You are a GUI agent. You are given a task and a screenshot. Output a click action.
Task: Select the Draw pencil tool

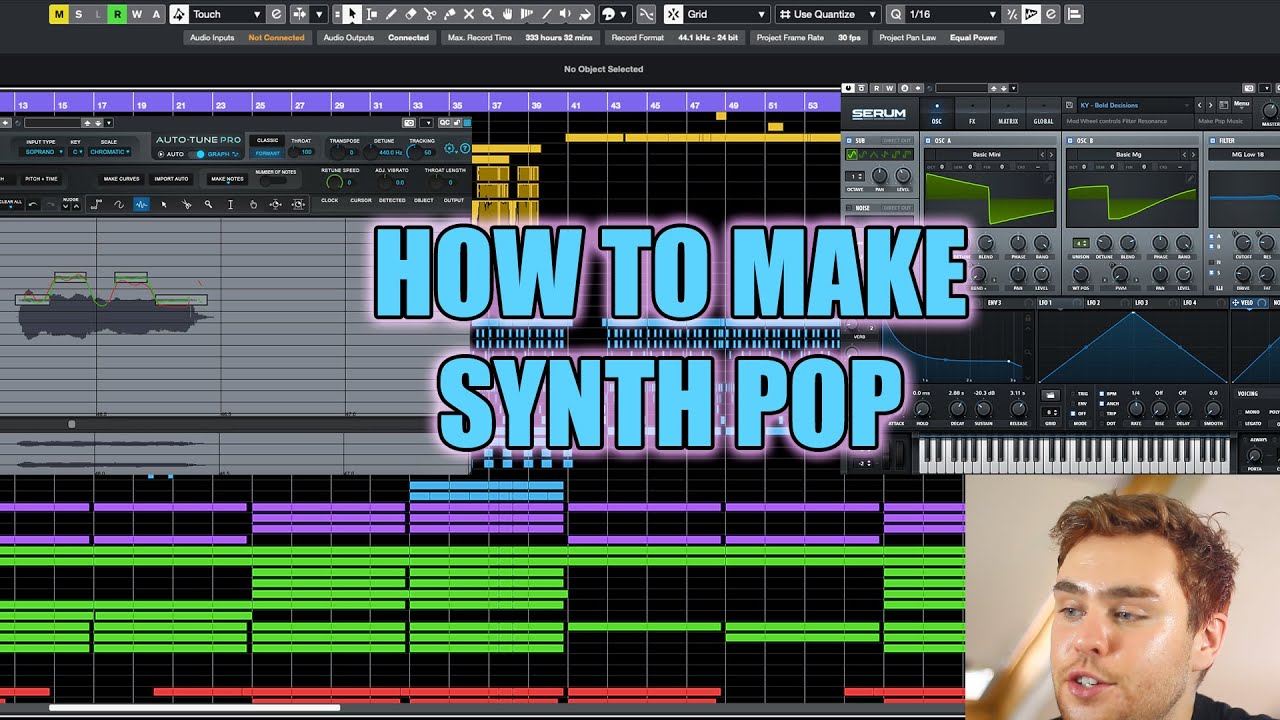391,14
